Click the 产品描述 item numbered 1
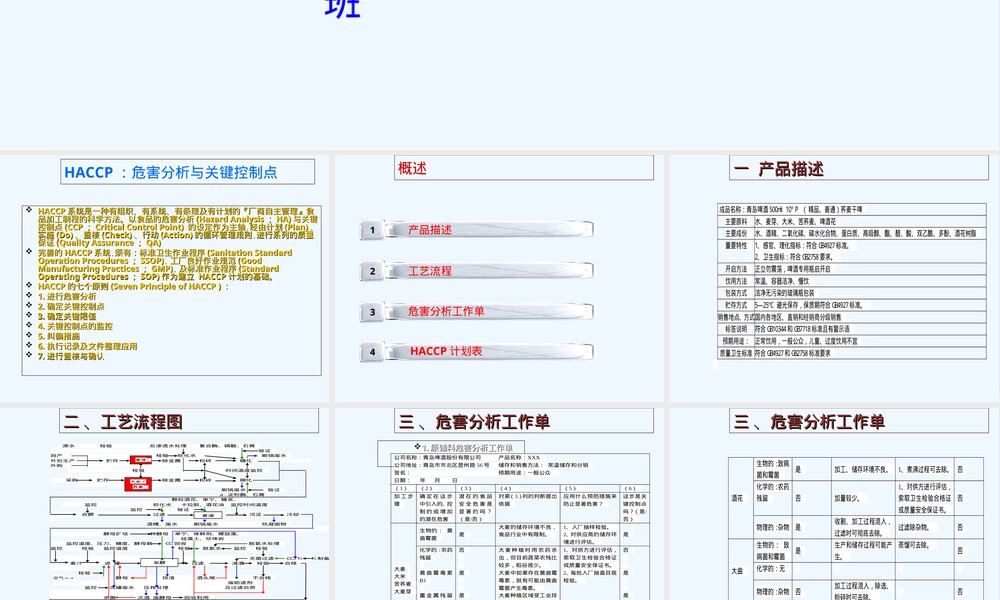The width and height of the screenshot is (1000, 600). [x=476, y=230]
